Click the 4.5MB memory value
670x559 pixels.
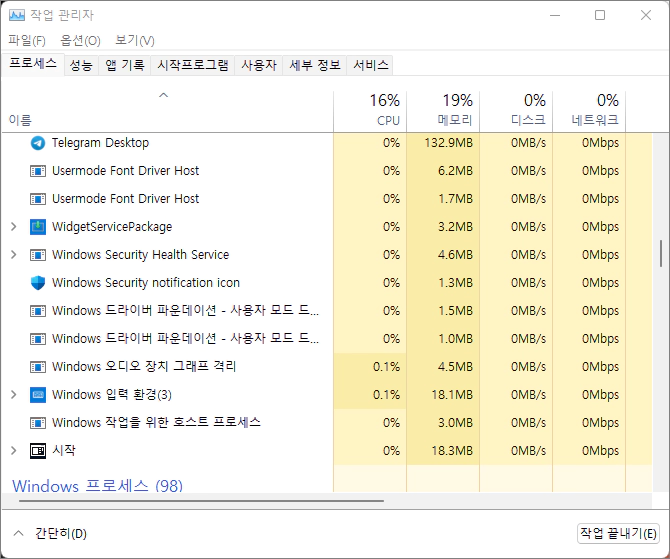[455, 367]
